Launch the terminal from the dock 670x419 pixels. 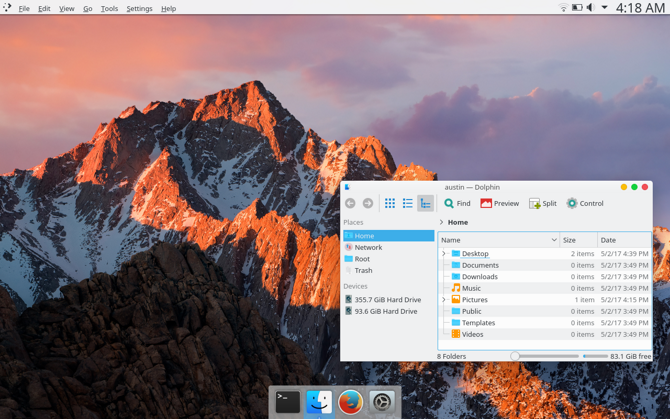point(288,402)
